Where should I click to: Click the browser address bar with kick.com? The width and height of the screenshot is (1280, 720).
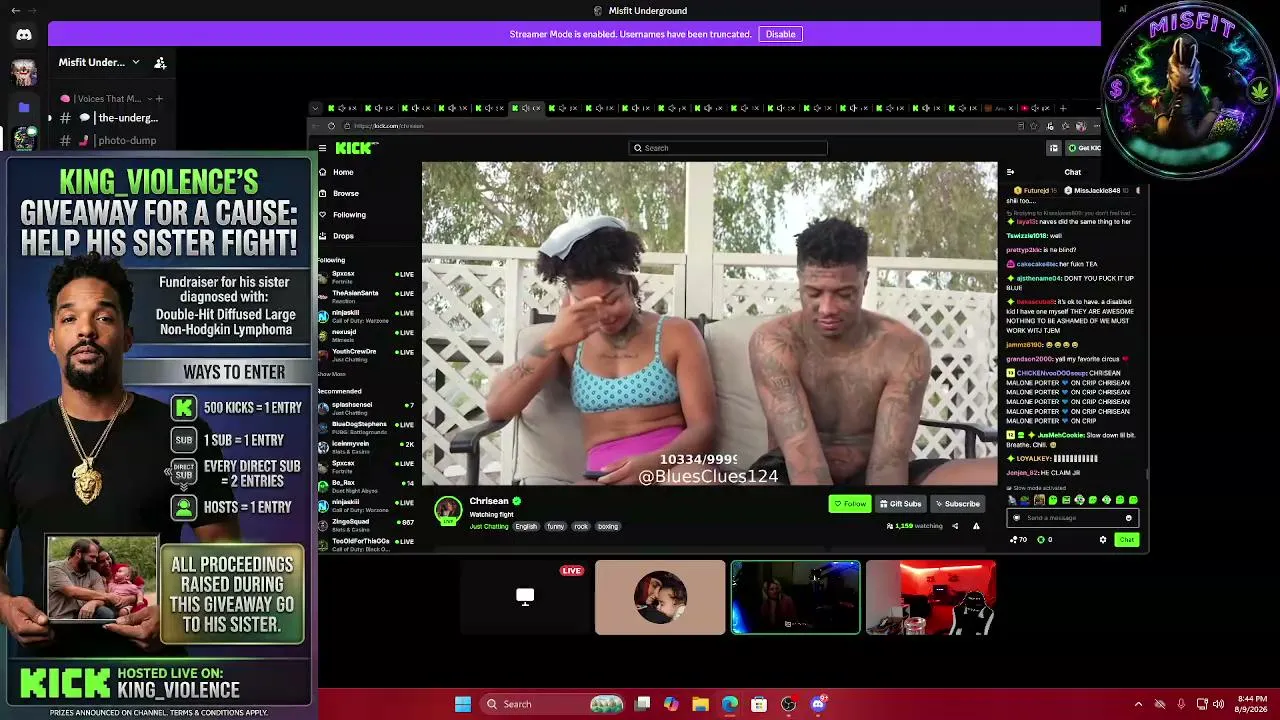[x=680, y=126]
